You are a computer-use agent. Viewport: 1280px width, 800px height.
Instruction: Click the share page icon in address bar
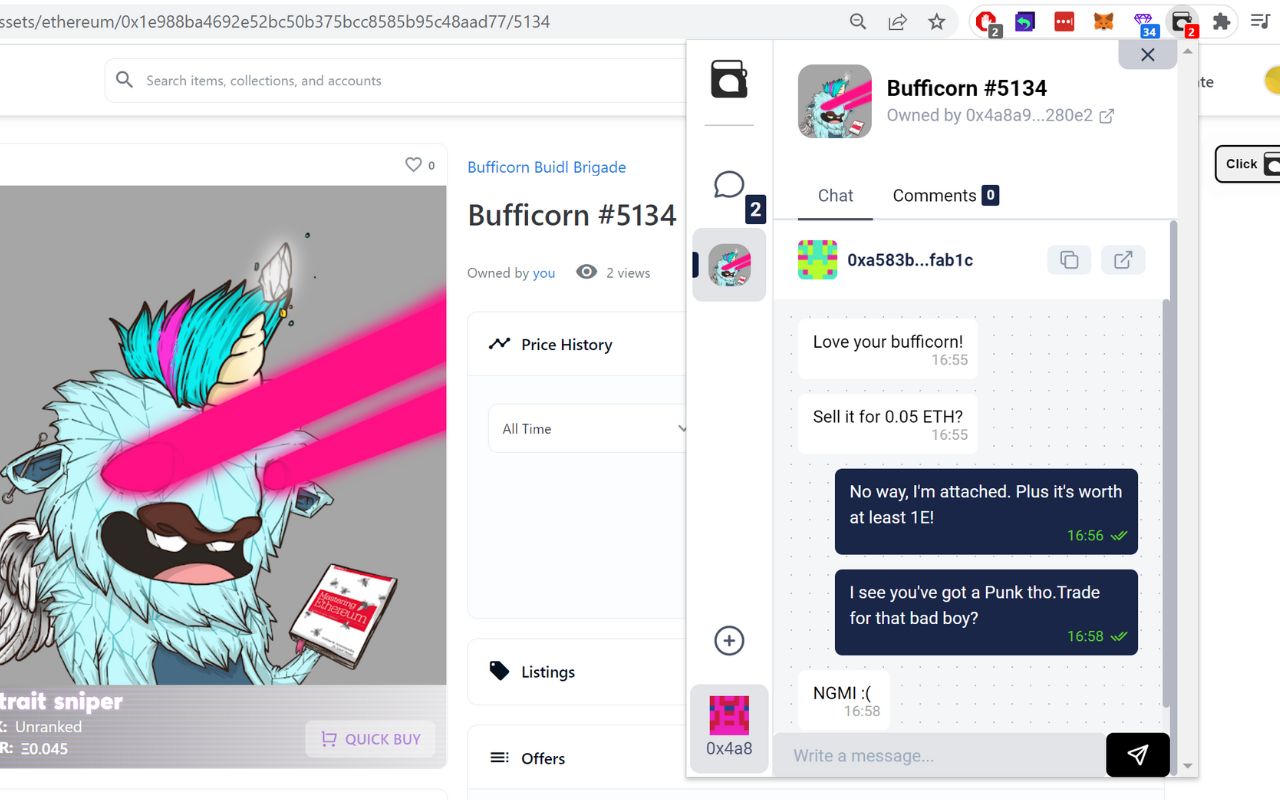(x=897, y=21)
